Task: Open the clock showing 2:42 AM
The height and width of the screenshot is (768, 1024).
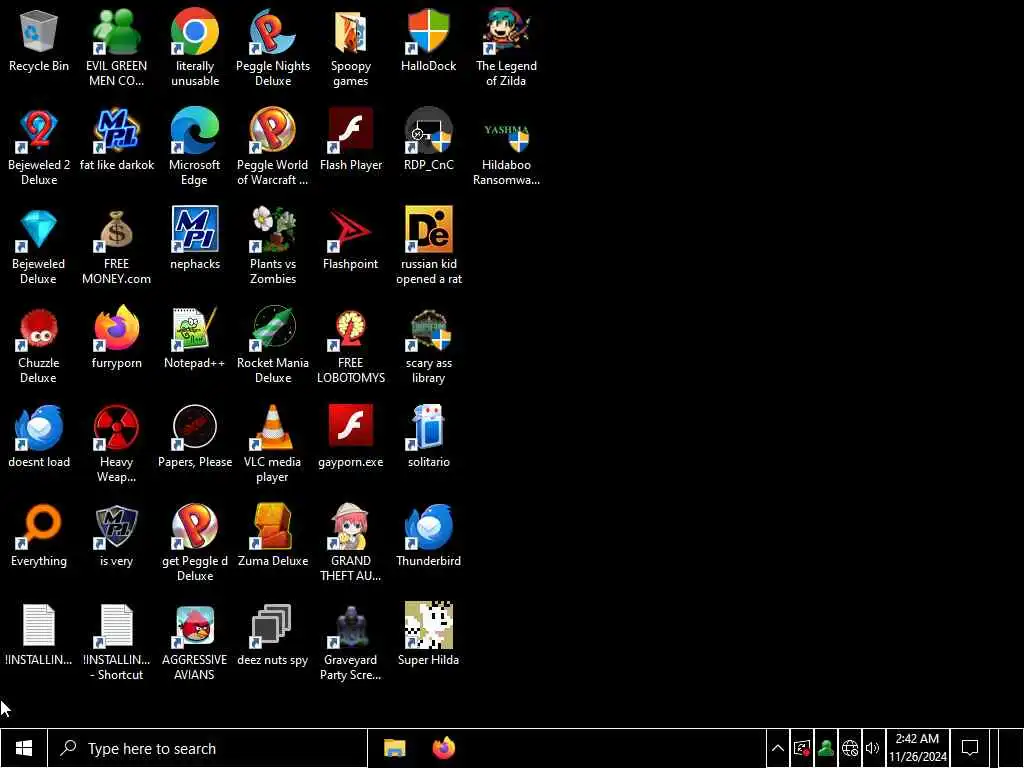Action: (918, 748)
